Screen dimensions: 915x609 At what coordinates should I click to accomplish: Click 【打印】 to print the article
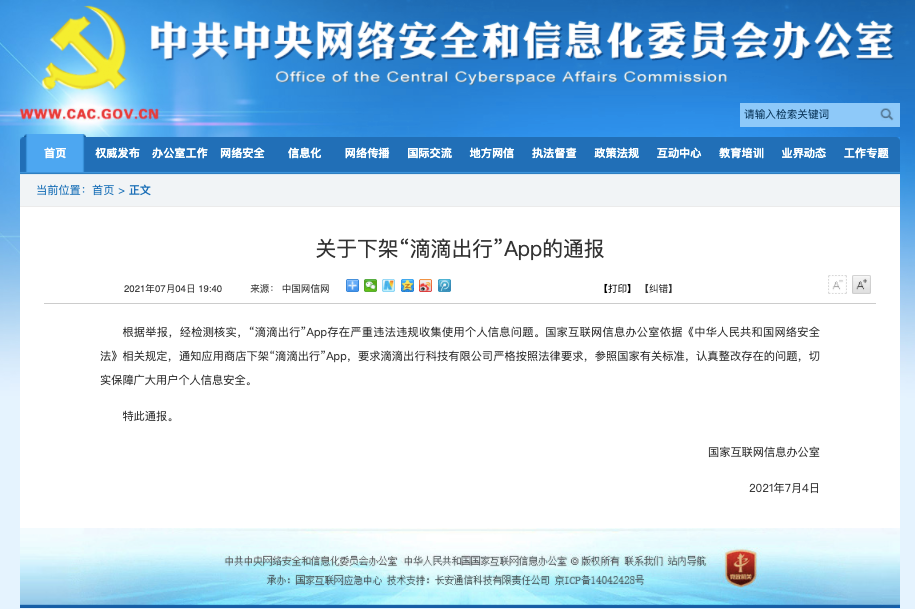click(x=617, y=288)
